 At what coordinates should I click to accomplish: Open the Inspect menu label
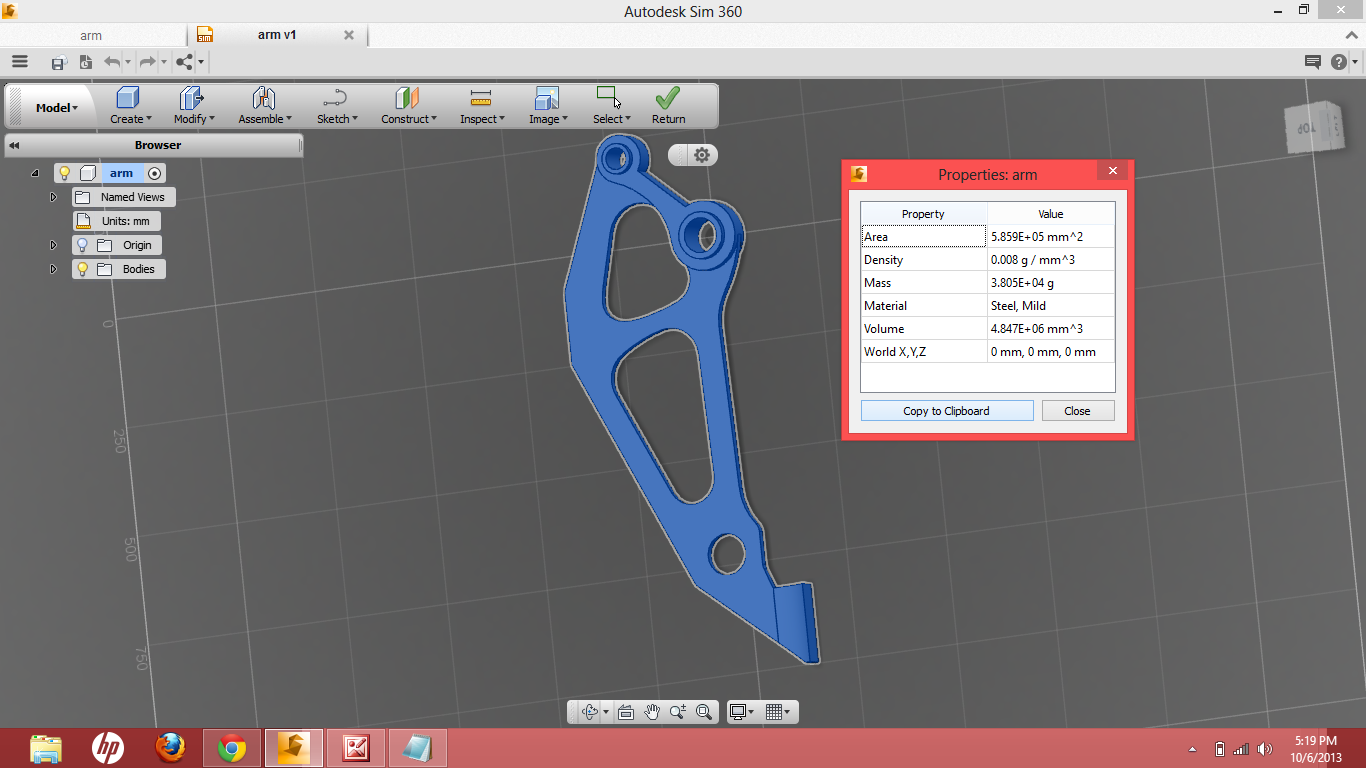click(x=482, y=119)
